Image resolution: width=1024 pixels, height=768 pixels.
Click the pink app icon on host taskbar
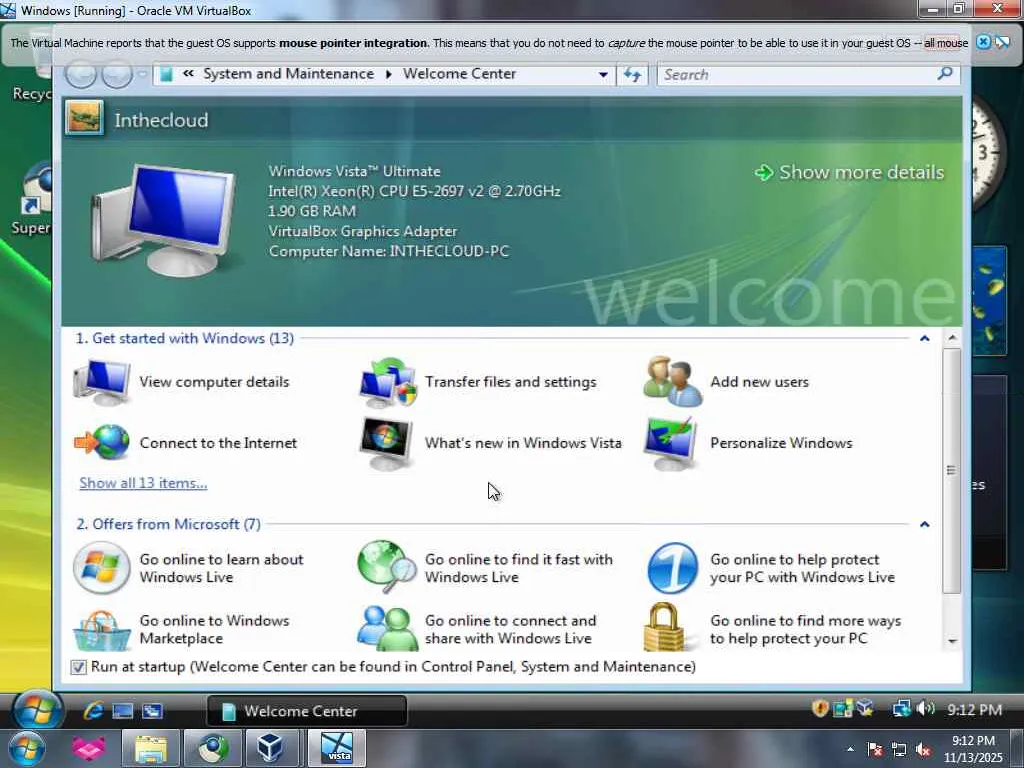pos(89,748)
